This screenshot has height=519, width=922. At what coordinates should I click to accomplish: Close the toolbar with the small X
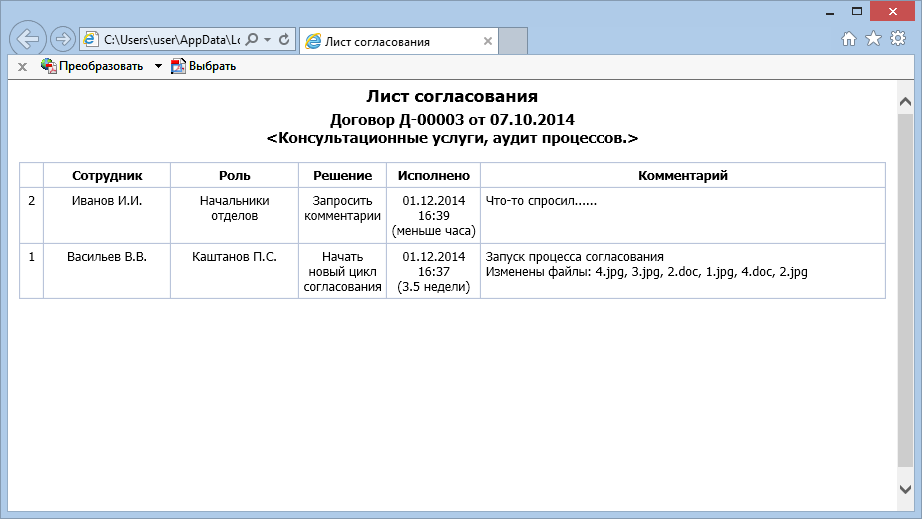pyautogui.click(x=22, y=67)
